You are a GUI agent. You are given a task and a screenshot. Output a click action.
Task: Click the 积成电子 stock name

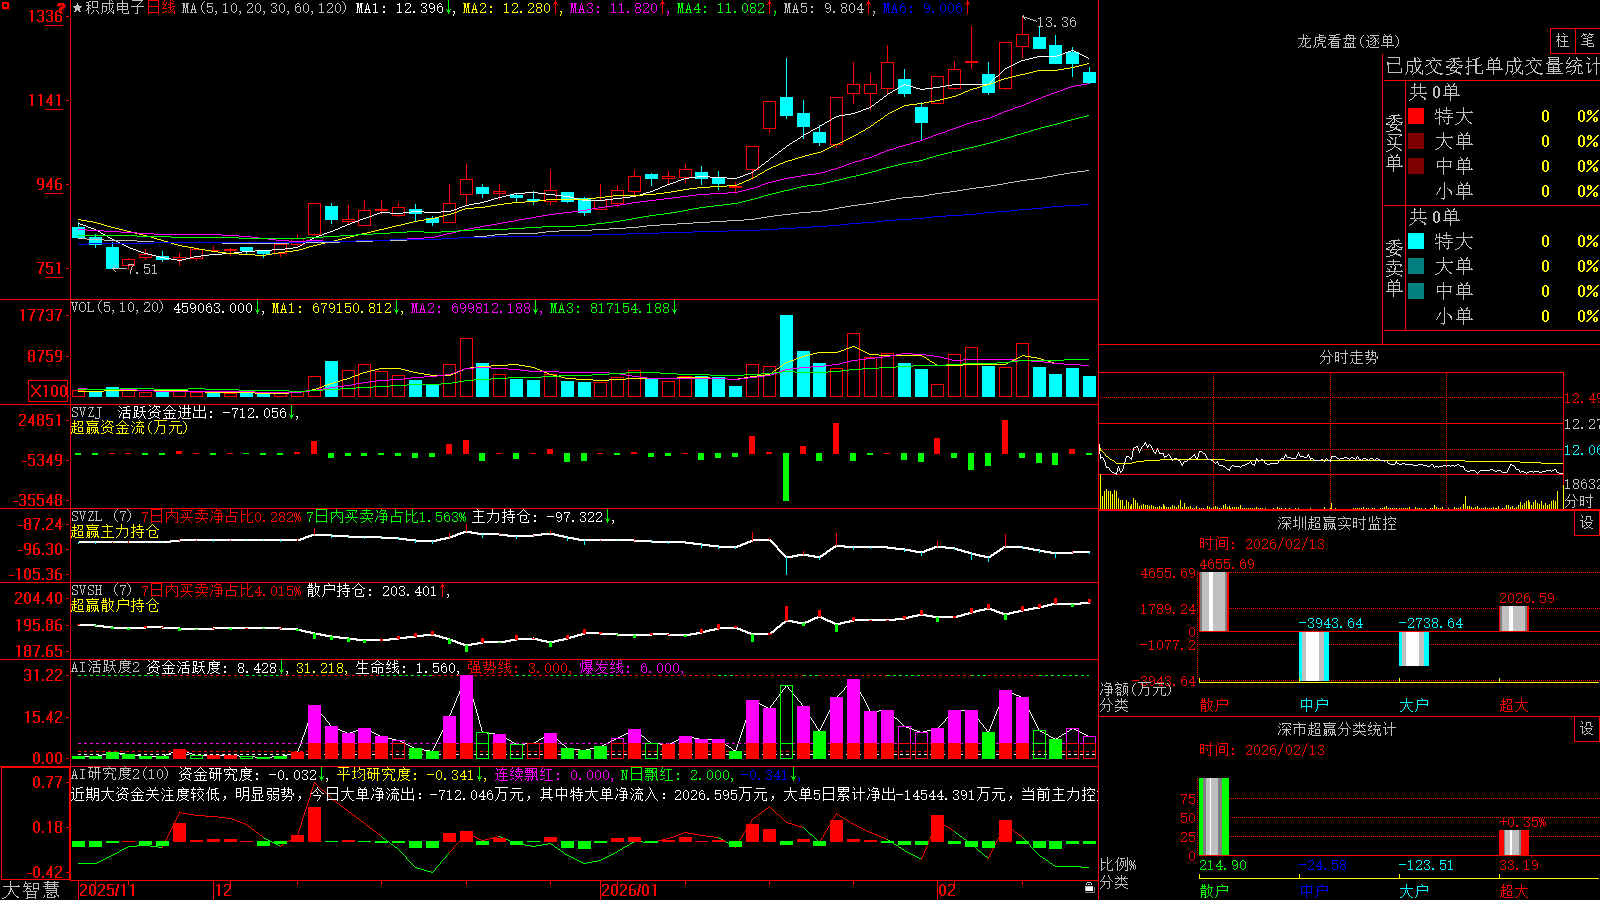pyautogui.click(x=115, y=8)
